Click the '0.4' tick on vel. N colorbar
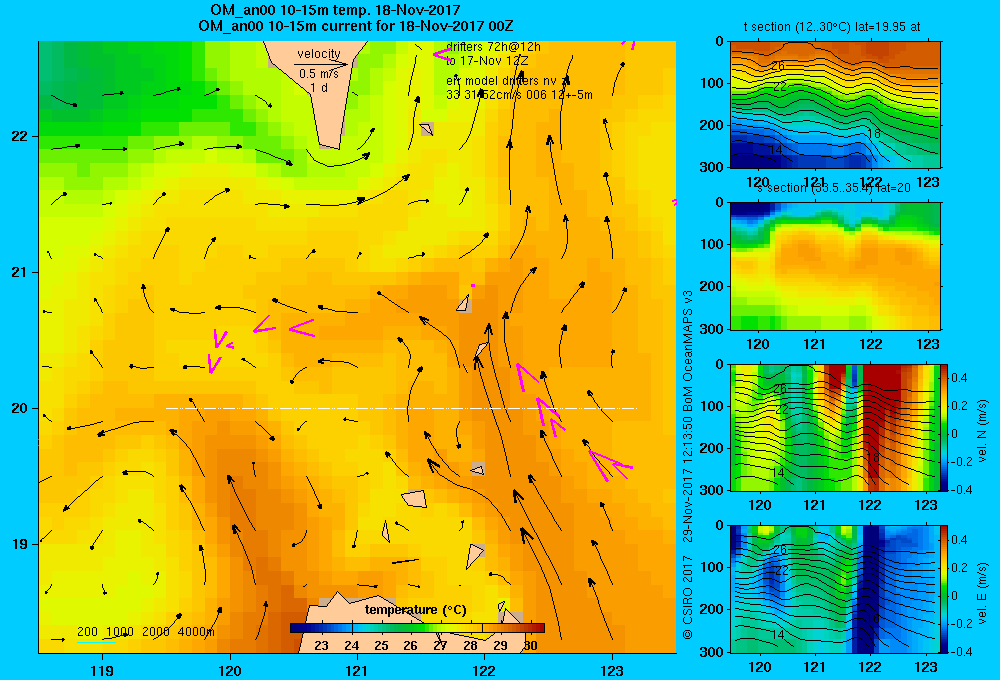1000x680 pixels. point(959,378)
